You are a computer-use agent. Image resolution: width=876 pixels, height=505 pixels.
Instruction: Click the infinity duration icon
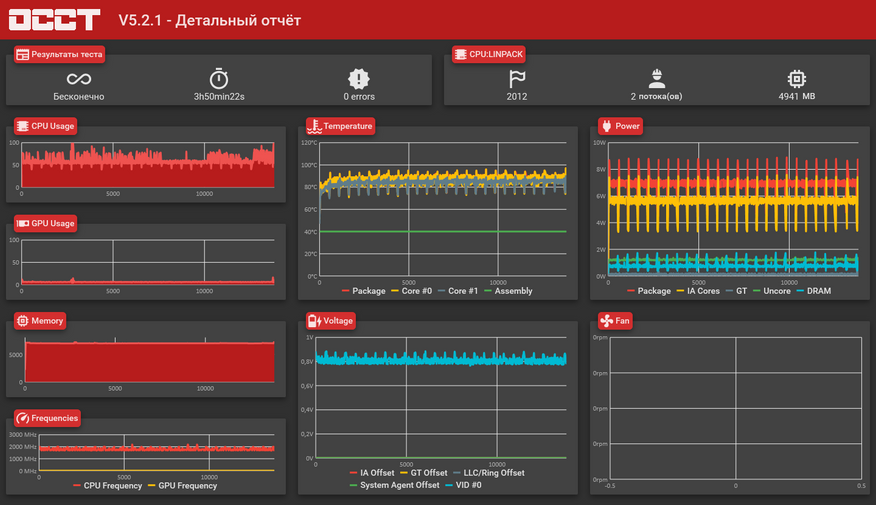(x=78, y=79)
